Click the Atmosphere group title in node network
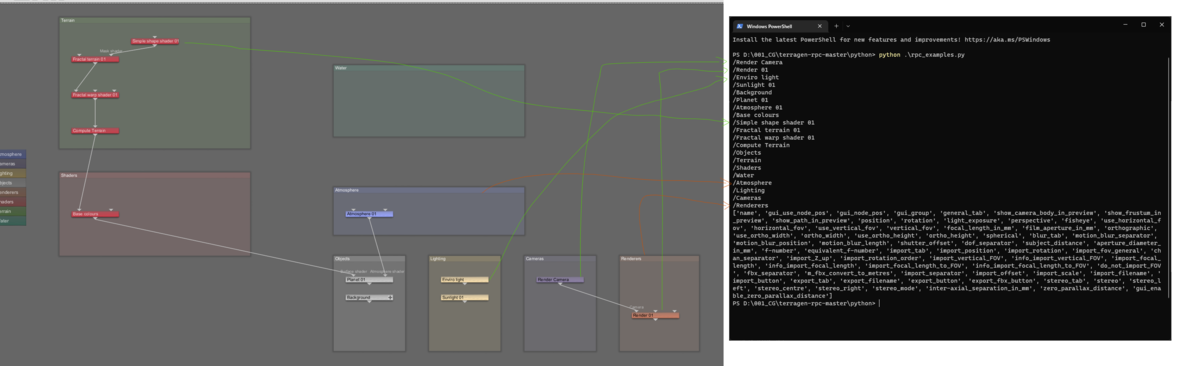 [346, 190]
